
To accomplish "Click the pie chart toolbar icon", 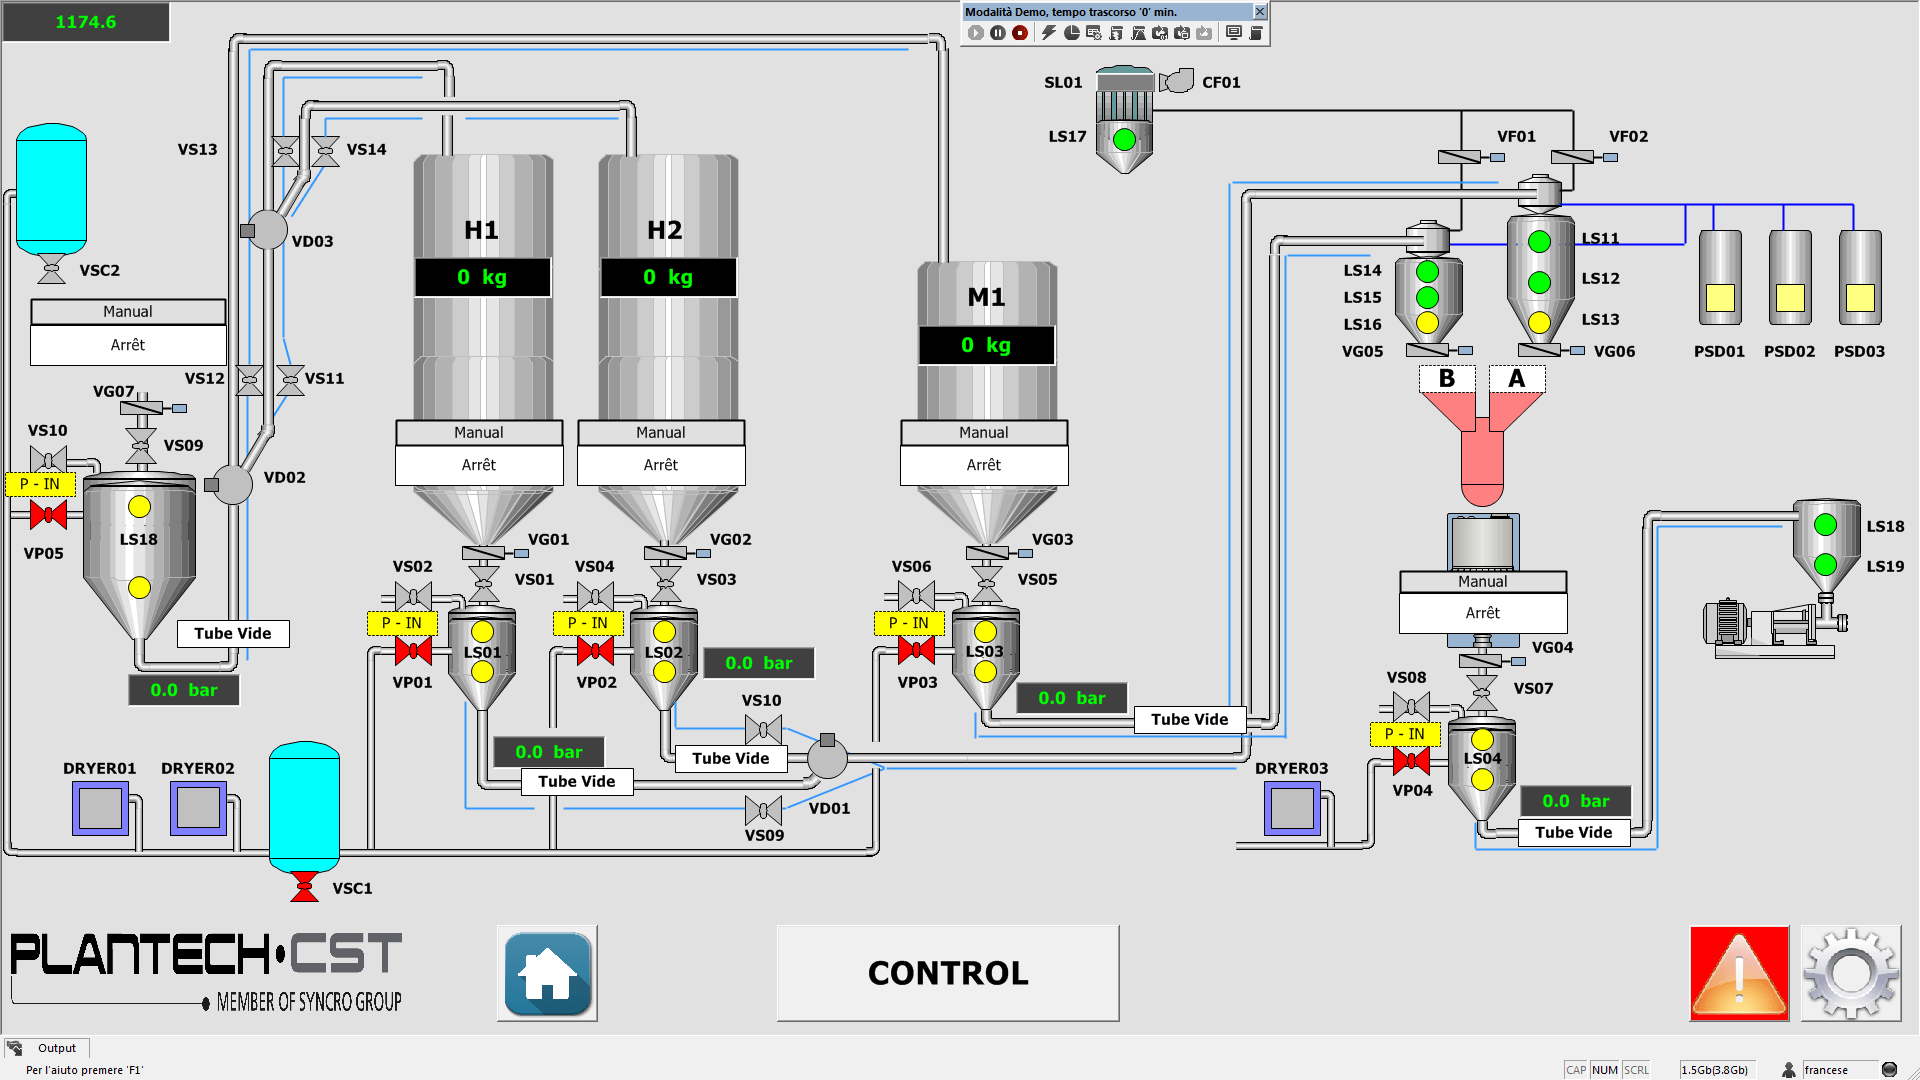I will coord(1071,33).
